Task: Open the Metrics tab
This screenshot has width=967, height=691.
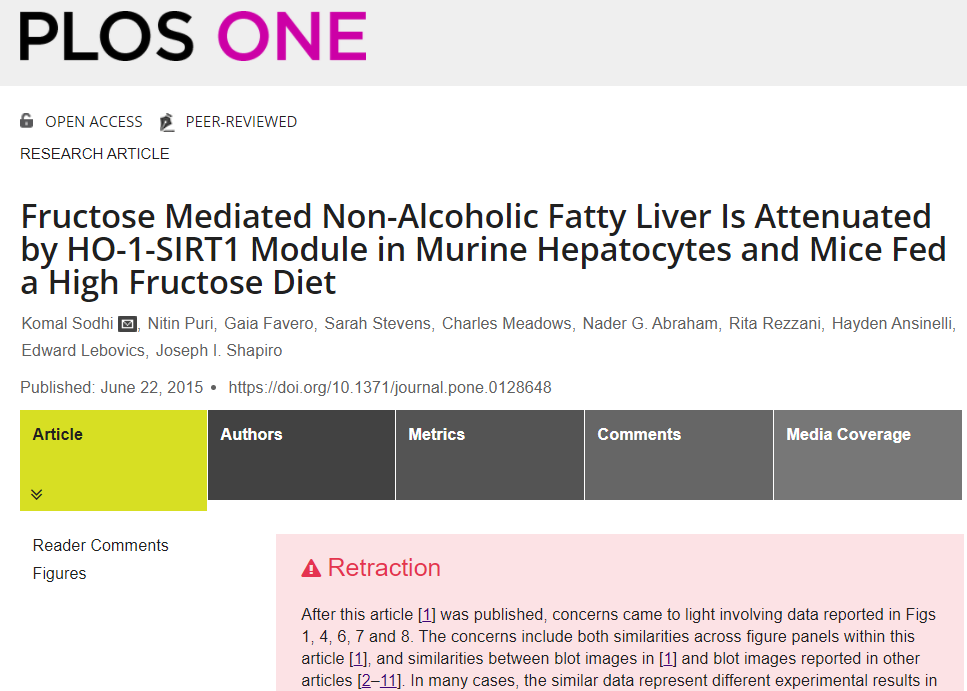Action: pos(436,434)
